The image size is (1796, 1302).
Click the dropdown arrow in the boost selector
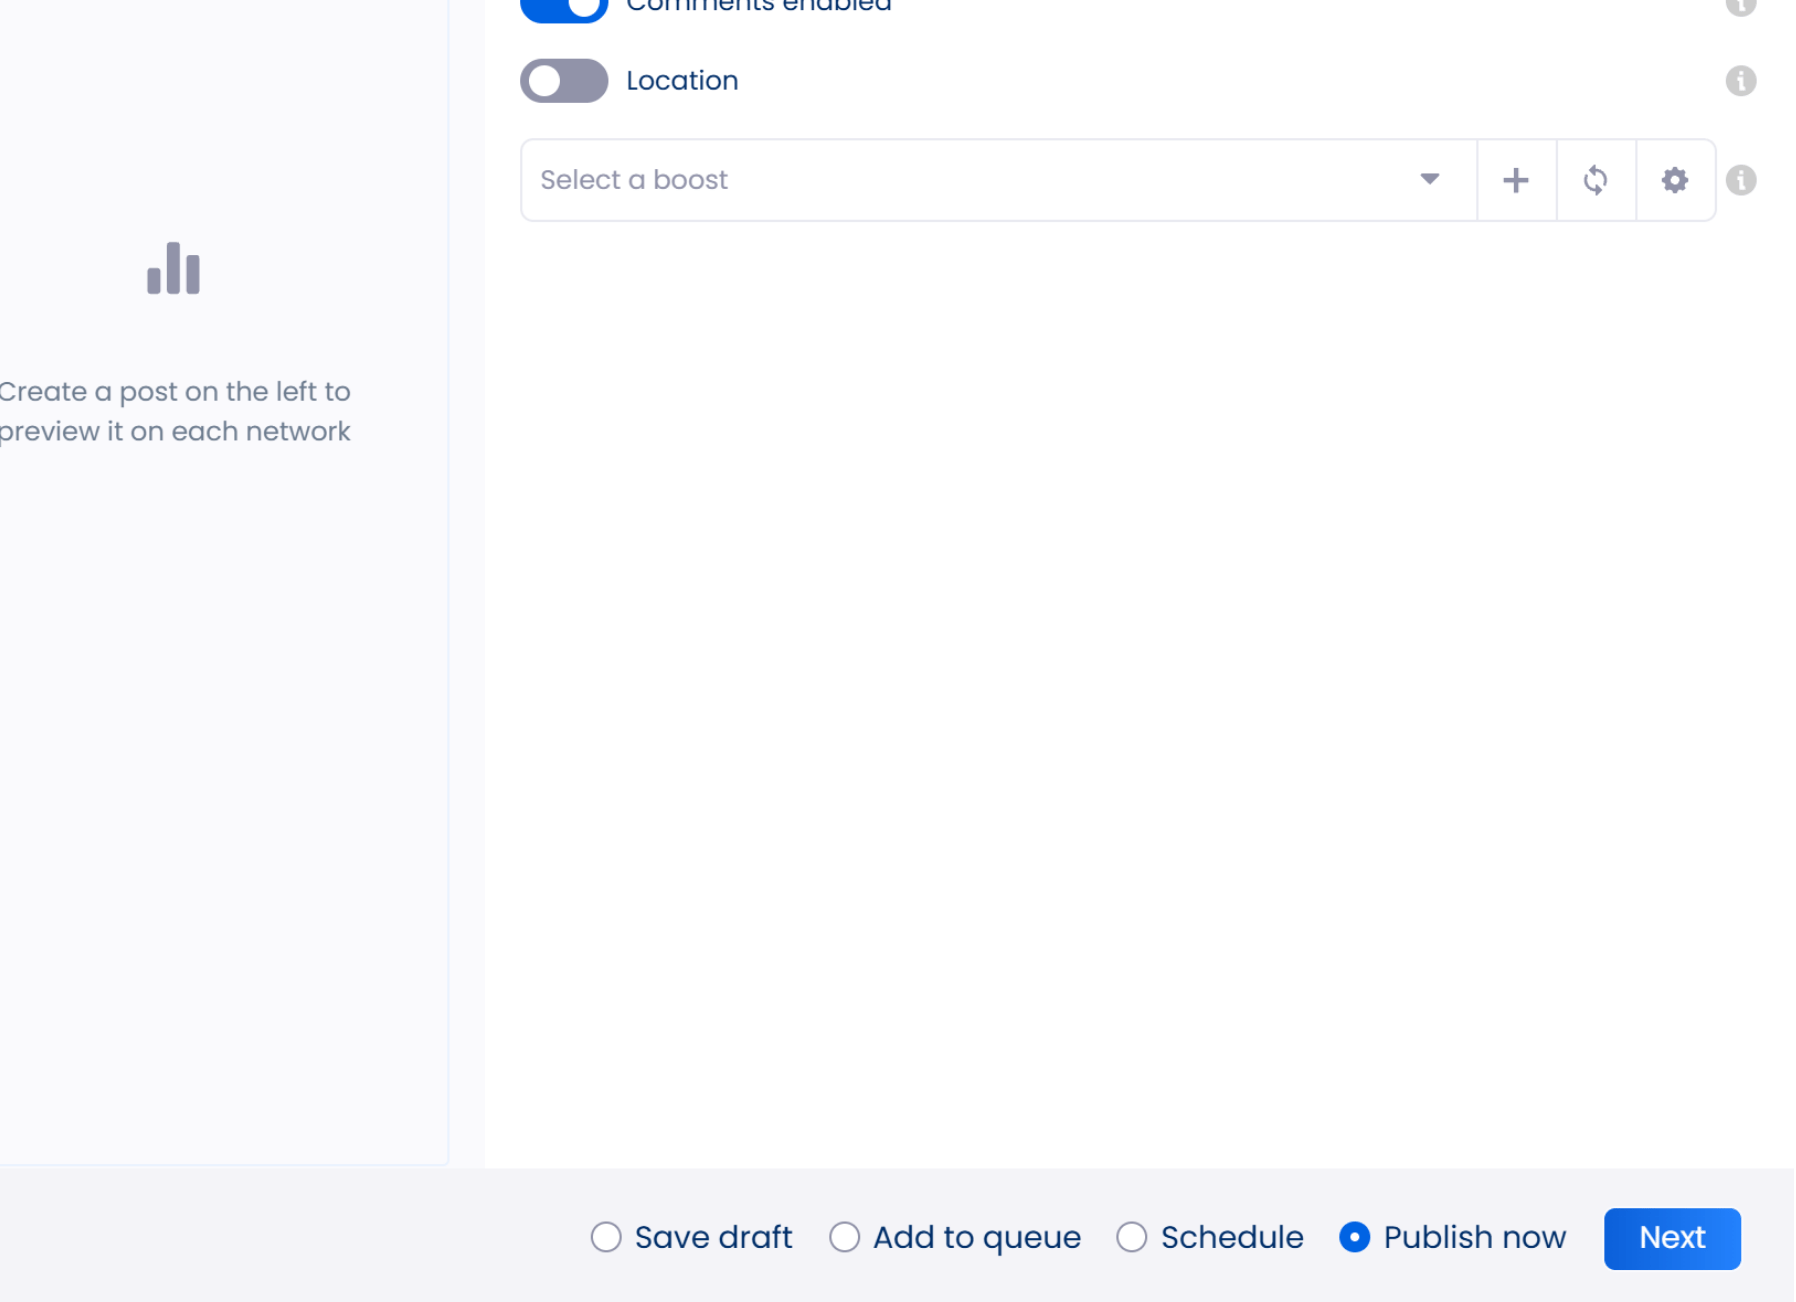[x=1429, y=180]
